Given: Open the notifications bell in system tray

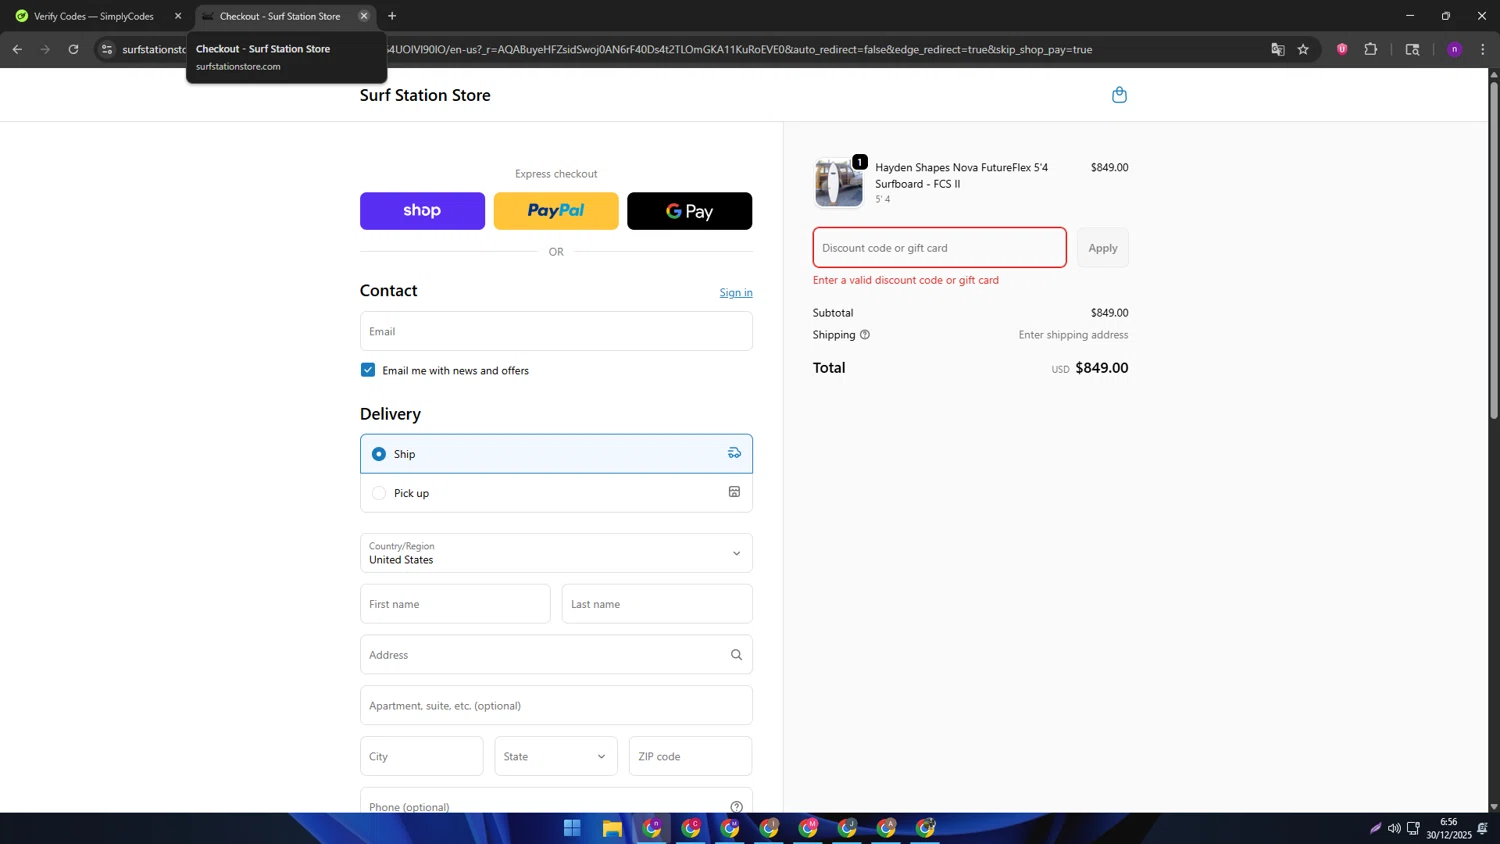Looking at the screenshot, I should 1482,828.
